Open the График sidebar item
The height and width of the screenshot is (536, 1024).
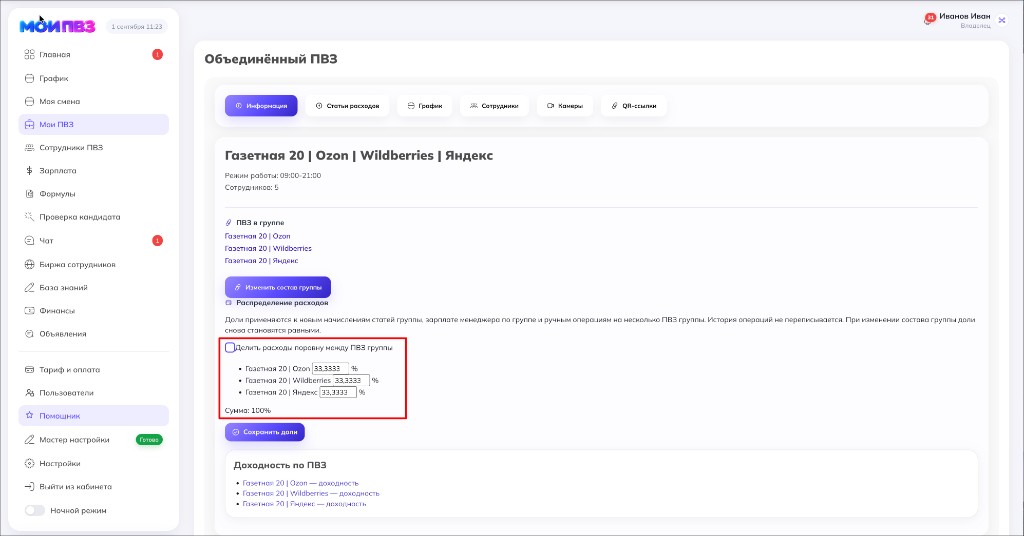(93, 78)
